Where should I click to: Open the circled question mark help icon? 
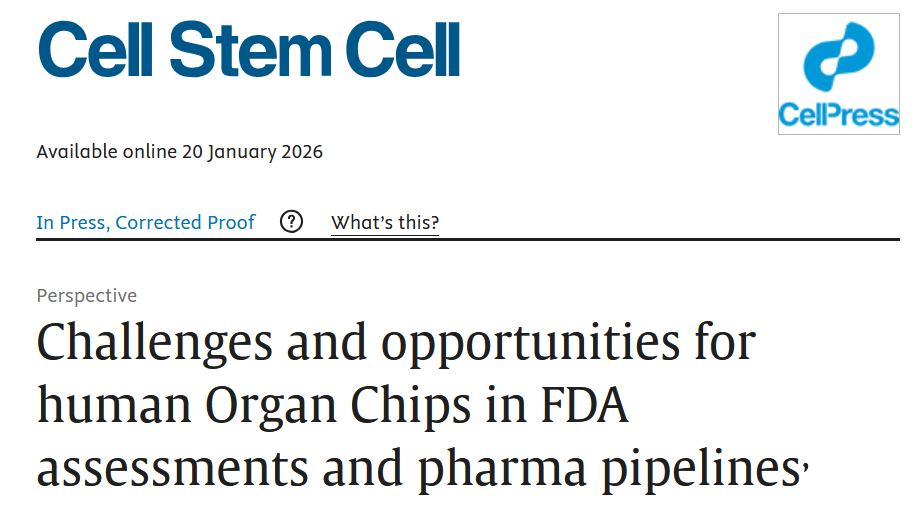[x=291, y=222]
